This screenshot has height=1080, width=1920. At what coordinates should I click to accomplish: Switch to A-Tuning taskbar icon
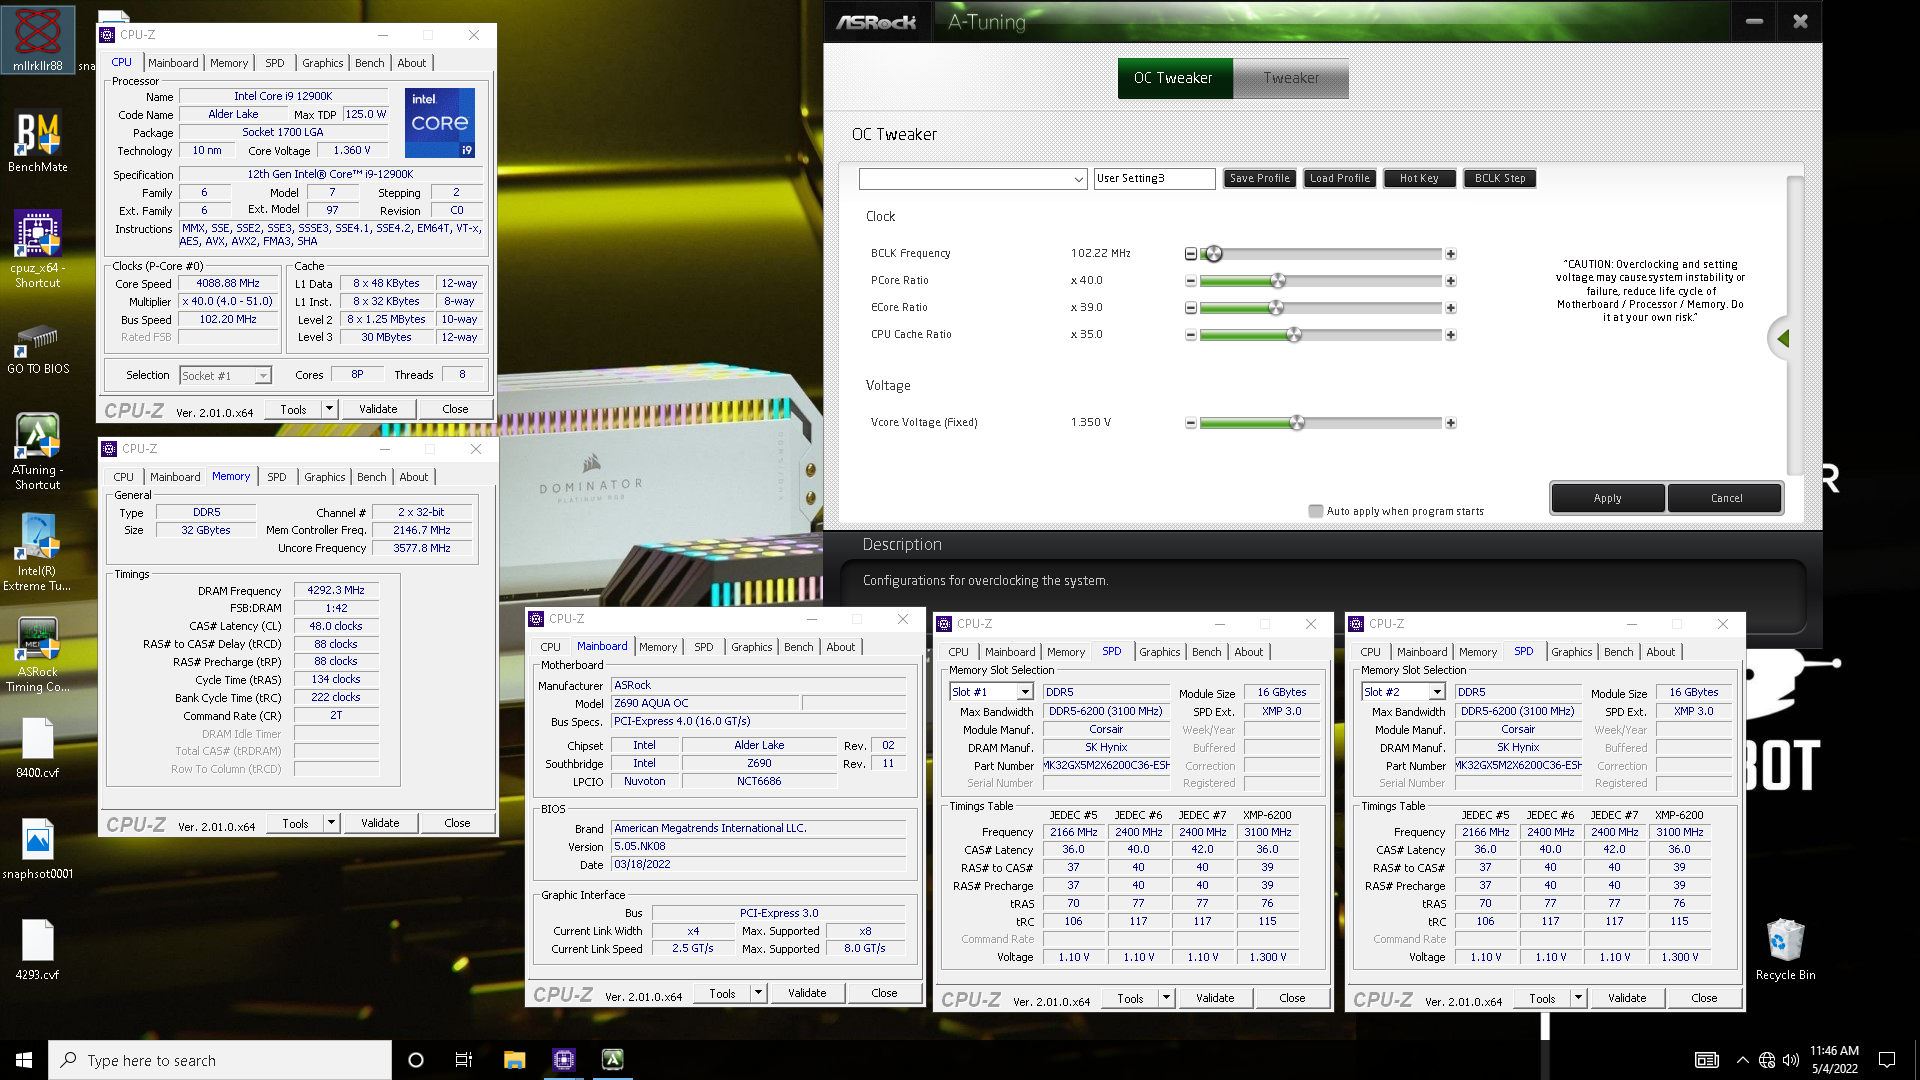[x=612, y=1060]
